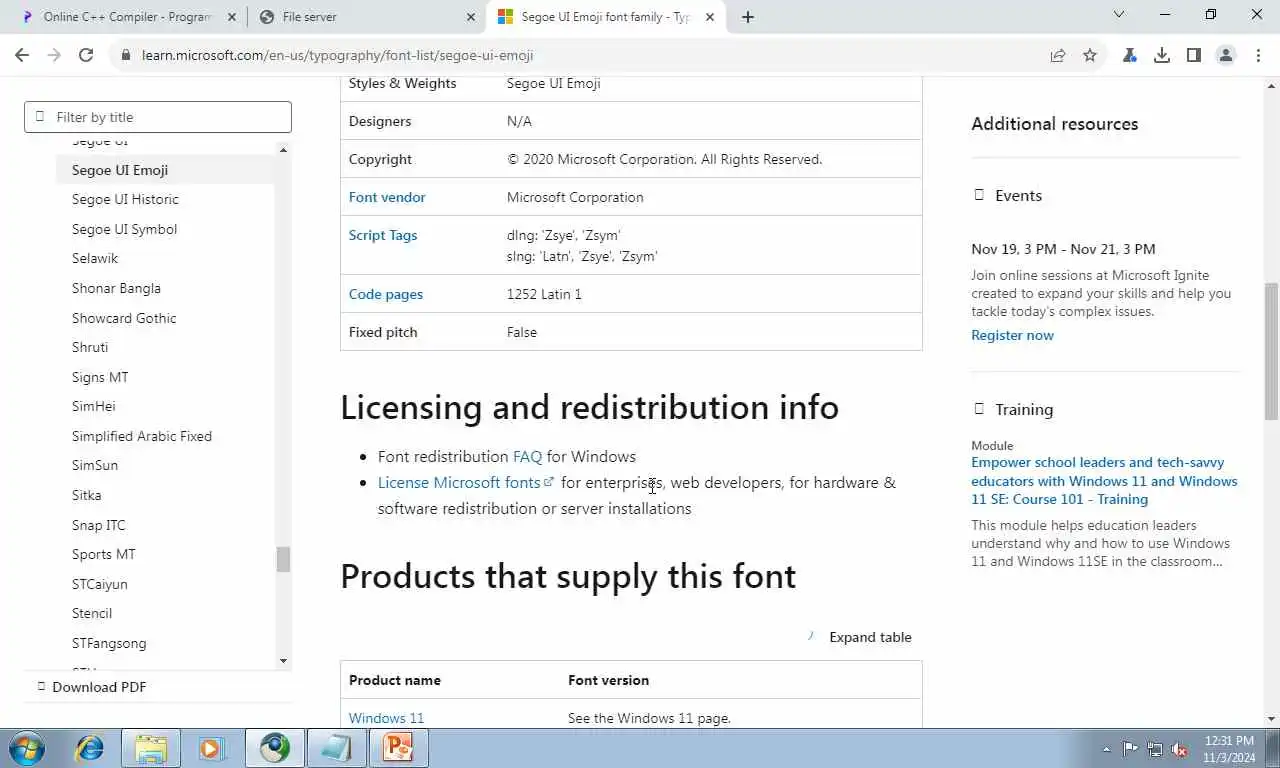Open the Empower school leaders training module

1104,481
